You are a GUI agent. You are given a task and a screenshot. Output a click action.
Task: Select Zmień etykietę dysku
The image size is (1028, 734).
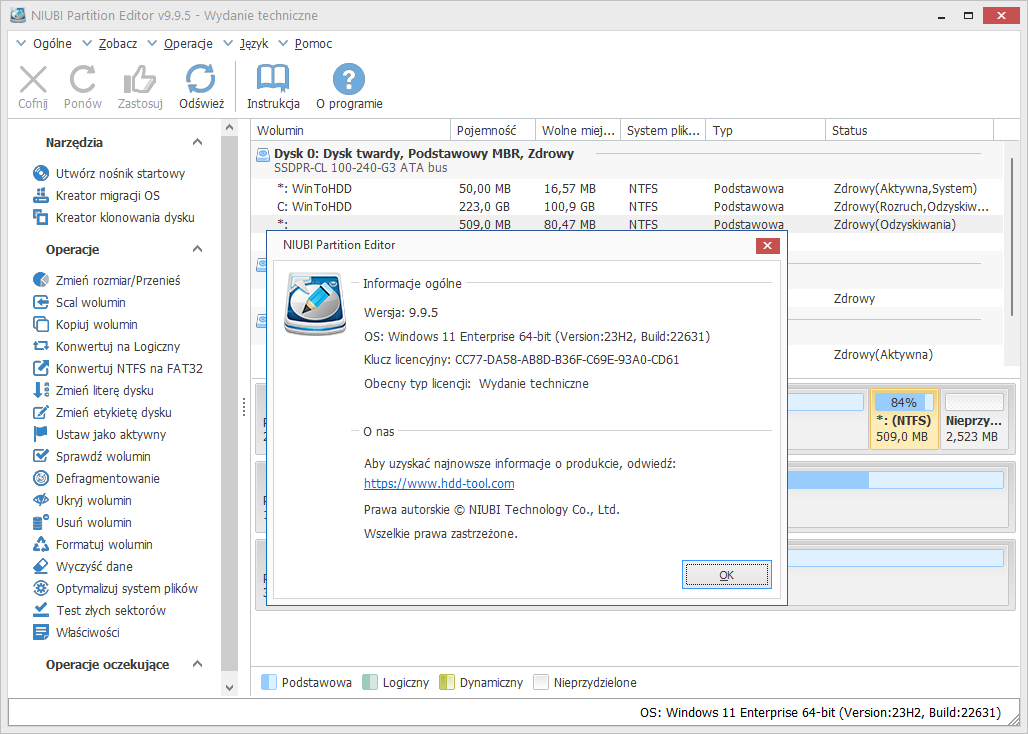coord(102,413)
